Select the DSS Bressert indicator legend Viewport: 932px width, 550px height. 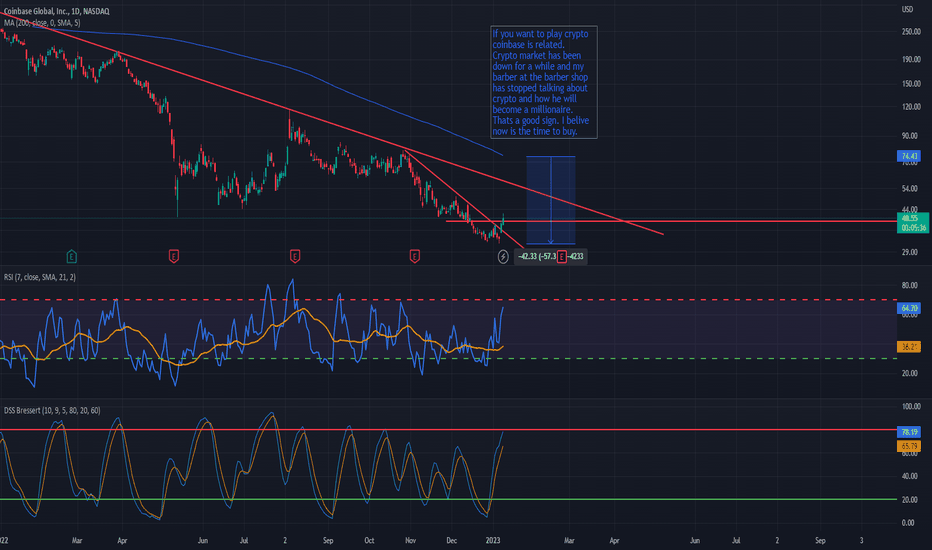[x=52, y=410]
